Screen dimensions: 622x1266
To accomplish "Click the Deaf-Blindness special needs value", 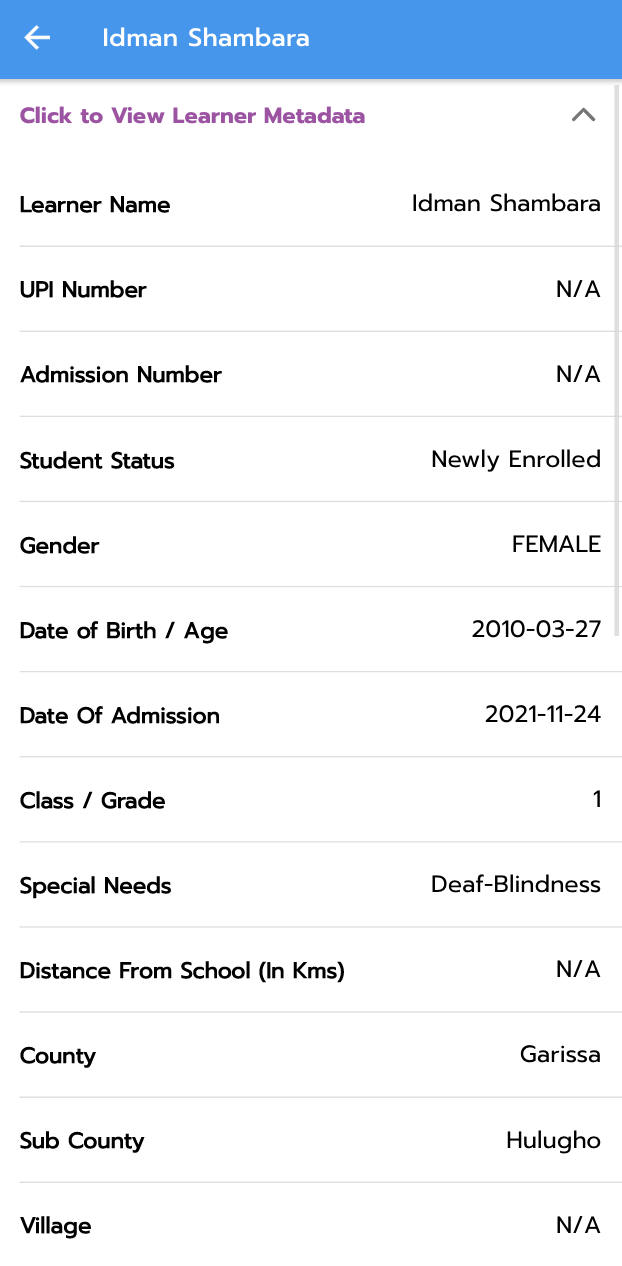I will click(x=515, y=884).
